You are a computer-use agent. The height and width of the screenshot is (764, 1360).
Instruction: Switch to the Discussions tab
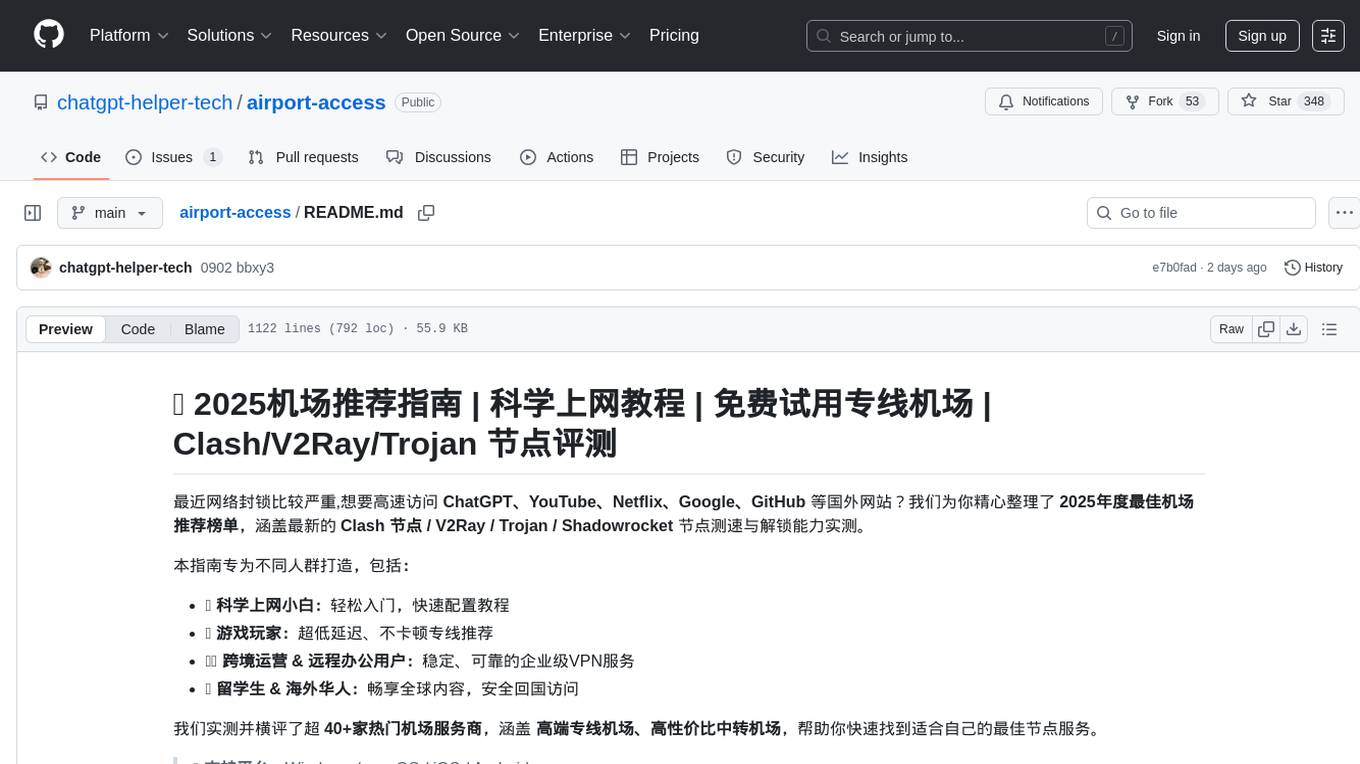[439, 157]
